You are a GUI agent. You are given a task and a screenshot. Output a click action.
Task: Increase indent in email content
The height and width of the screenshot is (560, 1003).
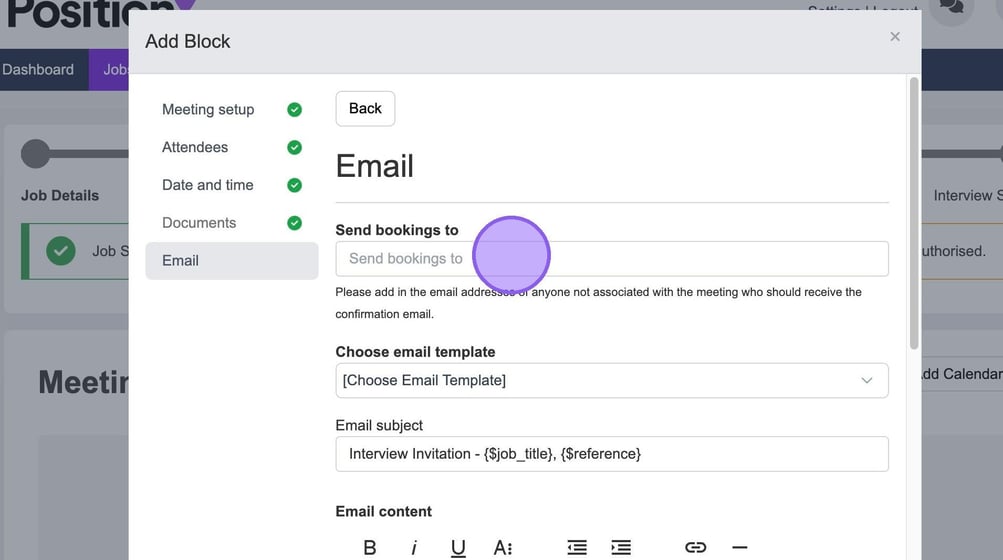pos(621,547)
